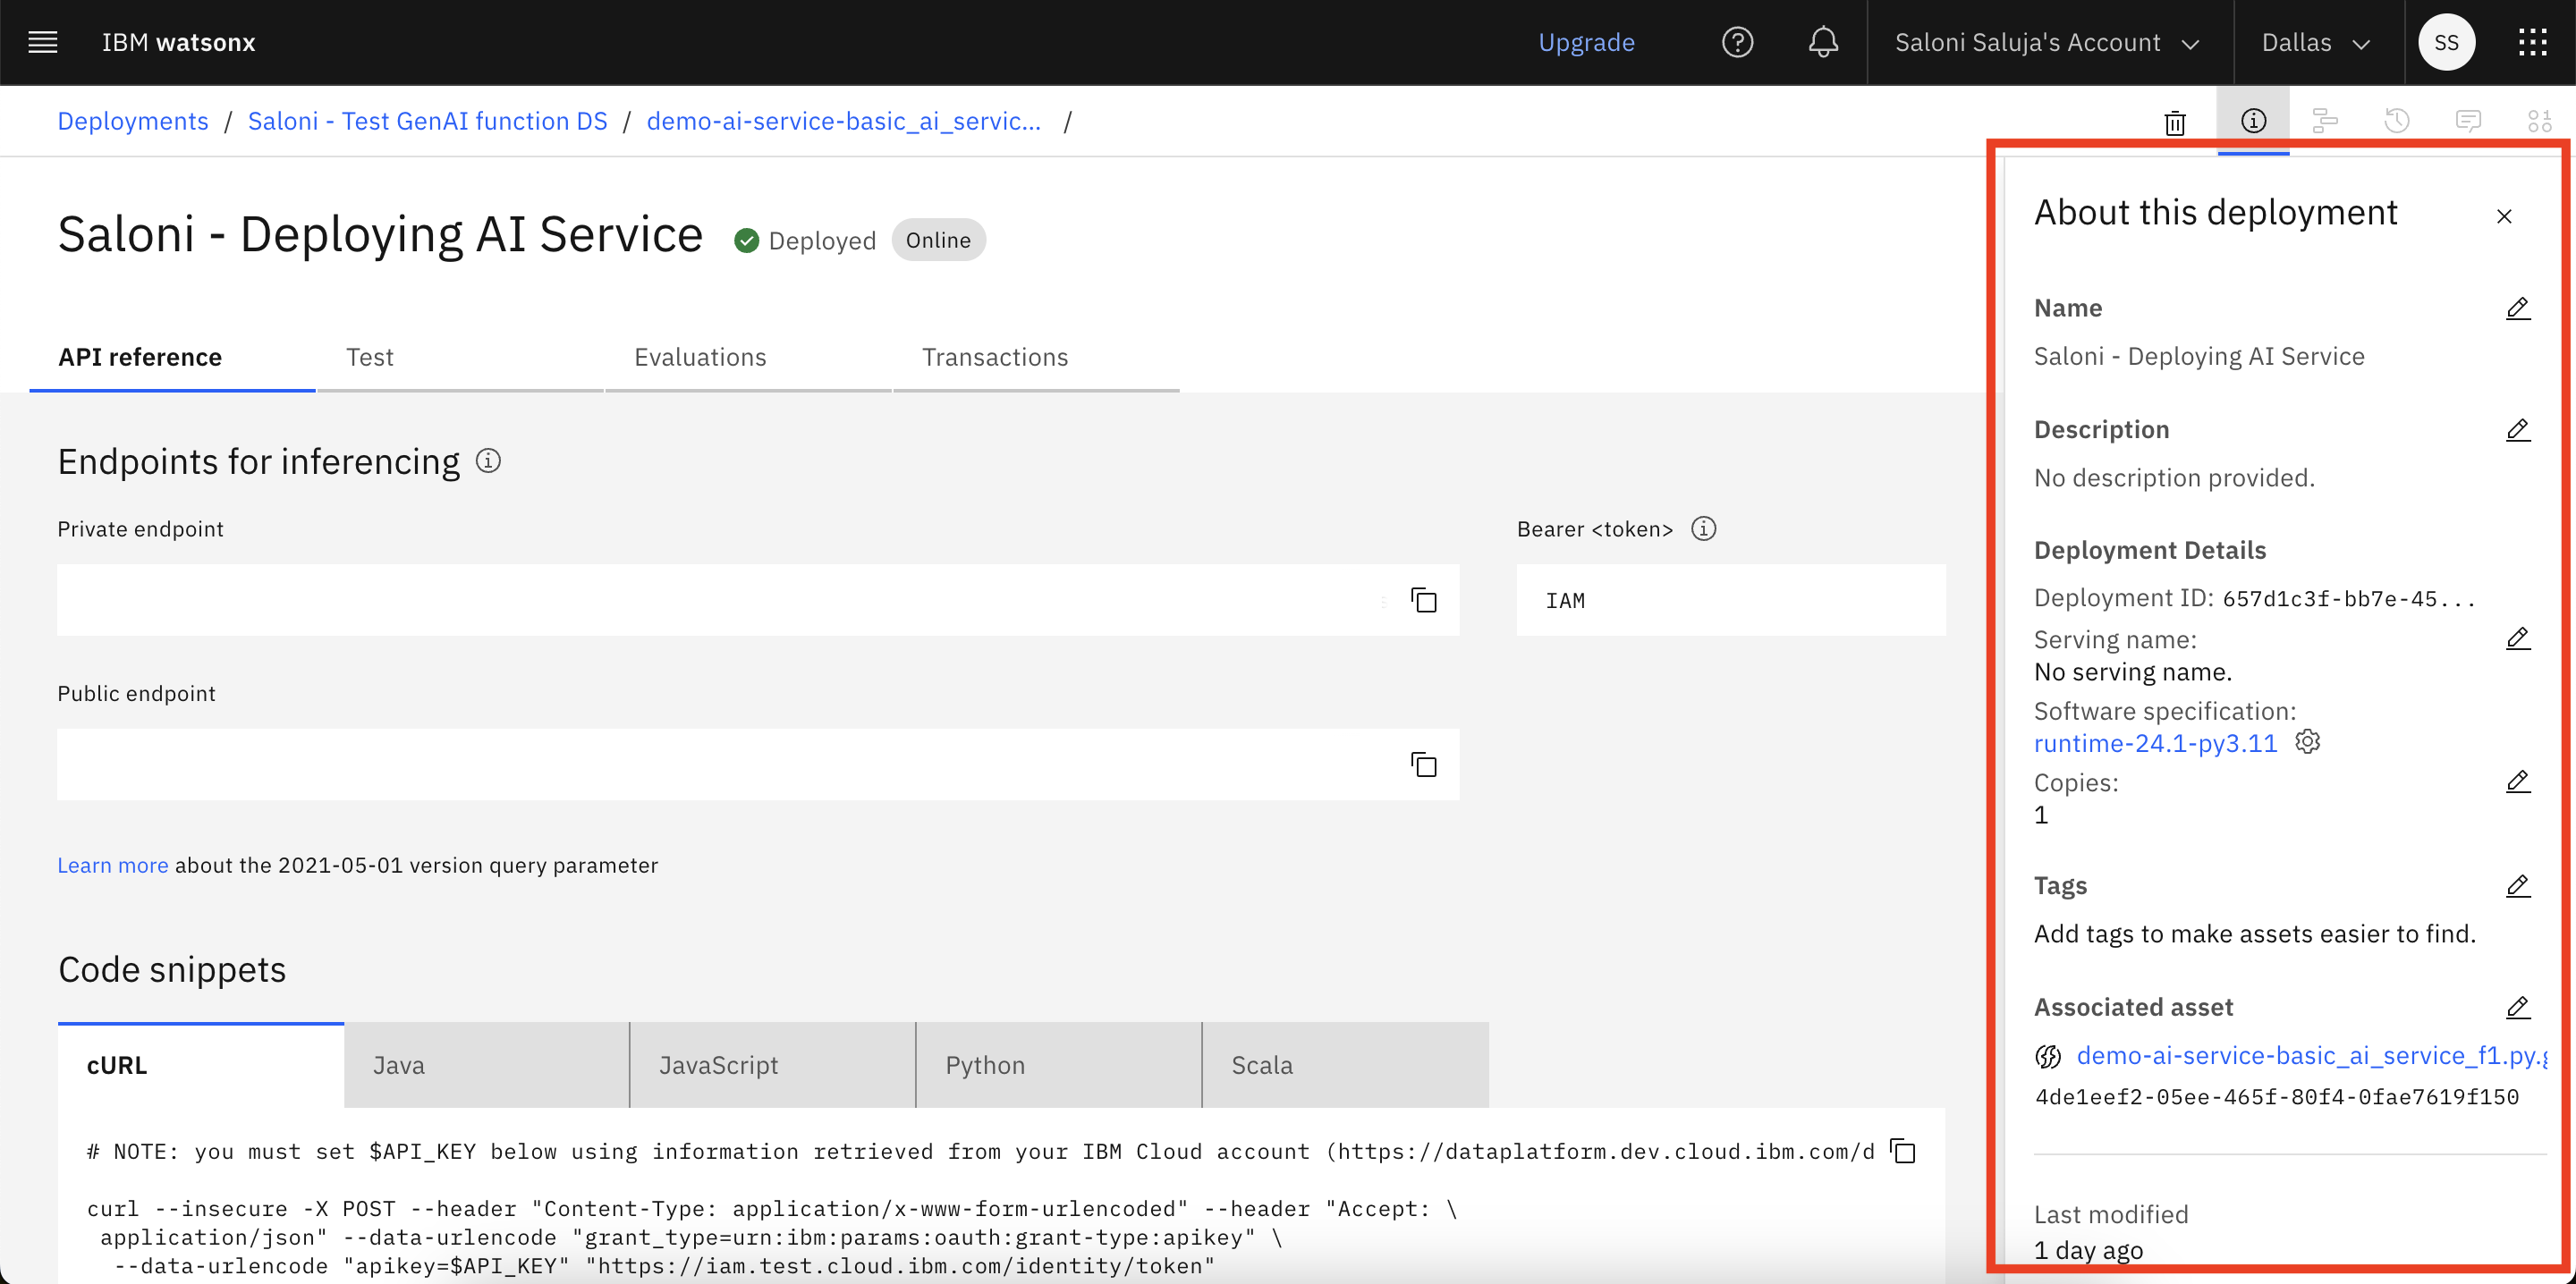Viewport: 2576px width, 1284px height.
Task: Switch to the Test tab
Action: pos(460,357)
